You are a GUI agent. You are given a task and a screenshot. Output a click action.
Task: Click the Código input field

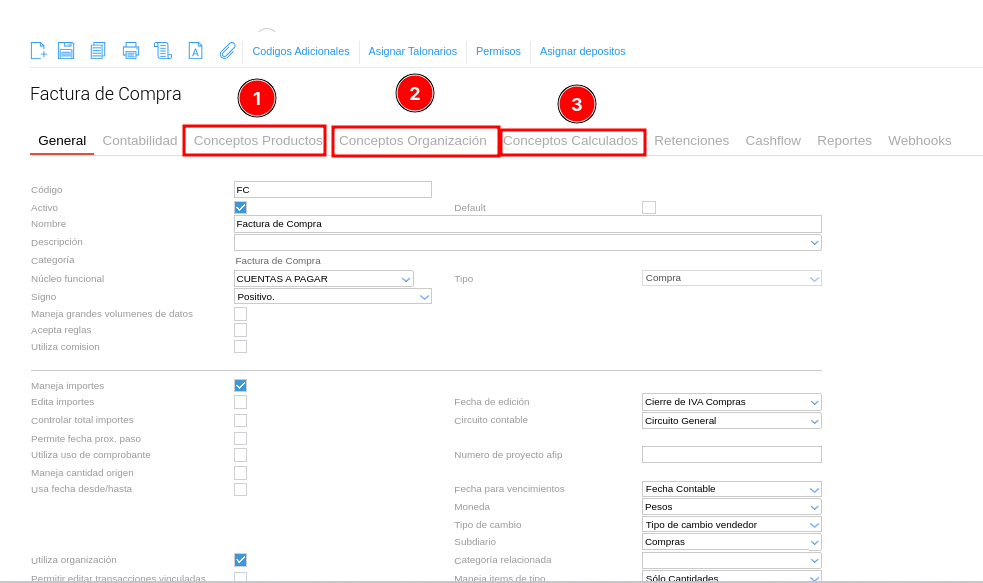[x=332, y=190]
